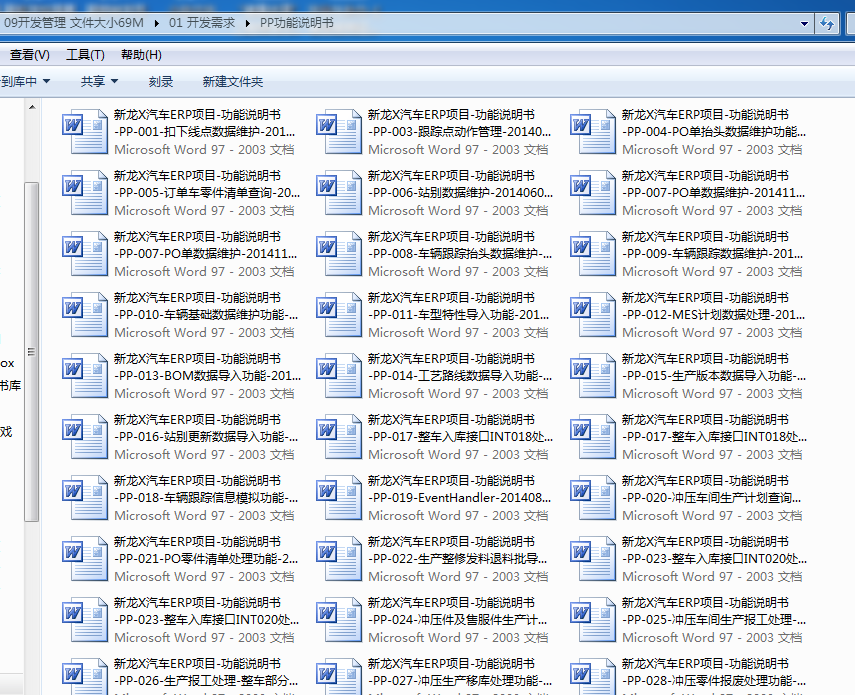
Task: Select file name -PP-011-车型特性导入功能-201...
Action: (459, 315)
